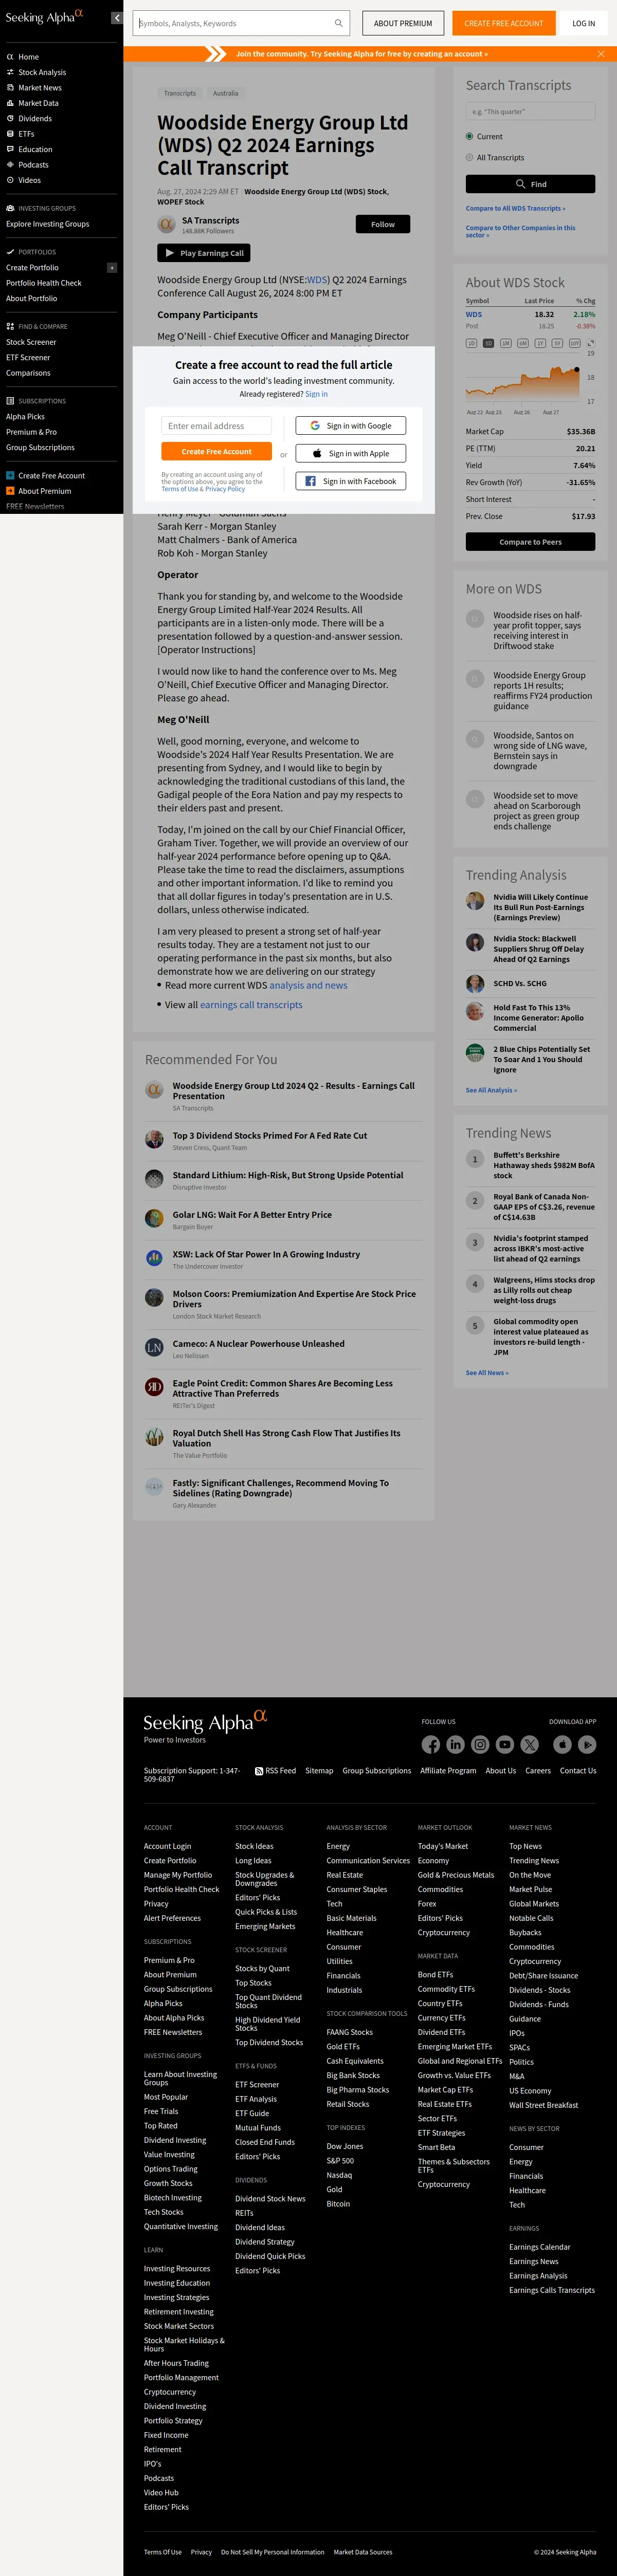The width and height of the screenshot is (617, 2576).
Task: Select the 1Y chart range toggle
Action: pyautogui.click(x=540, y=343)
